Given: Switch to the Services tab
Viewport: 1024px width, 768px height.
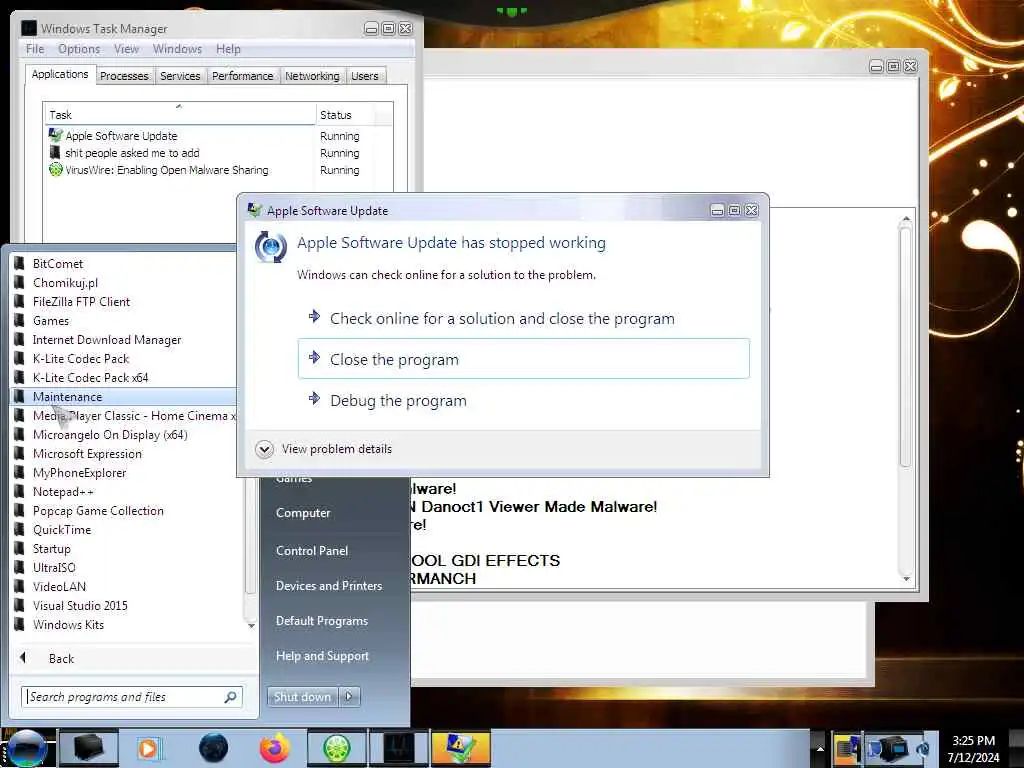Looking at the screenshot, I should click(180, 76).
